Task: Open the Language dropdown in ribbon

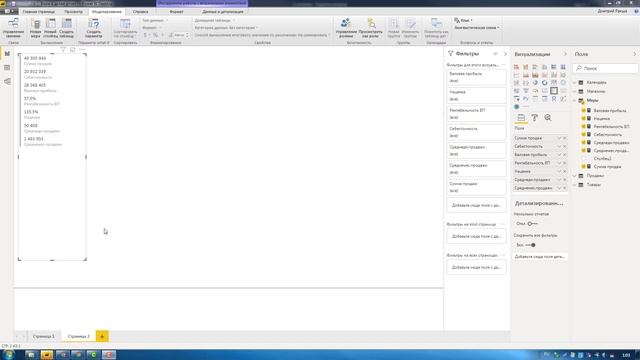Action: coord(463,20)
